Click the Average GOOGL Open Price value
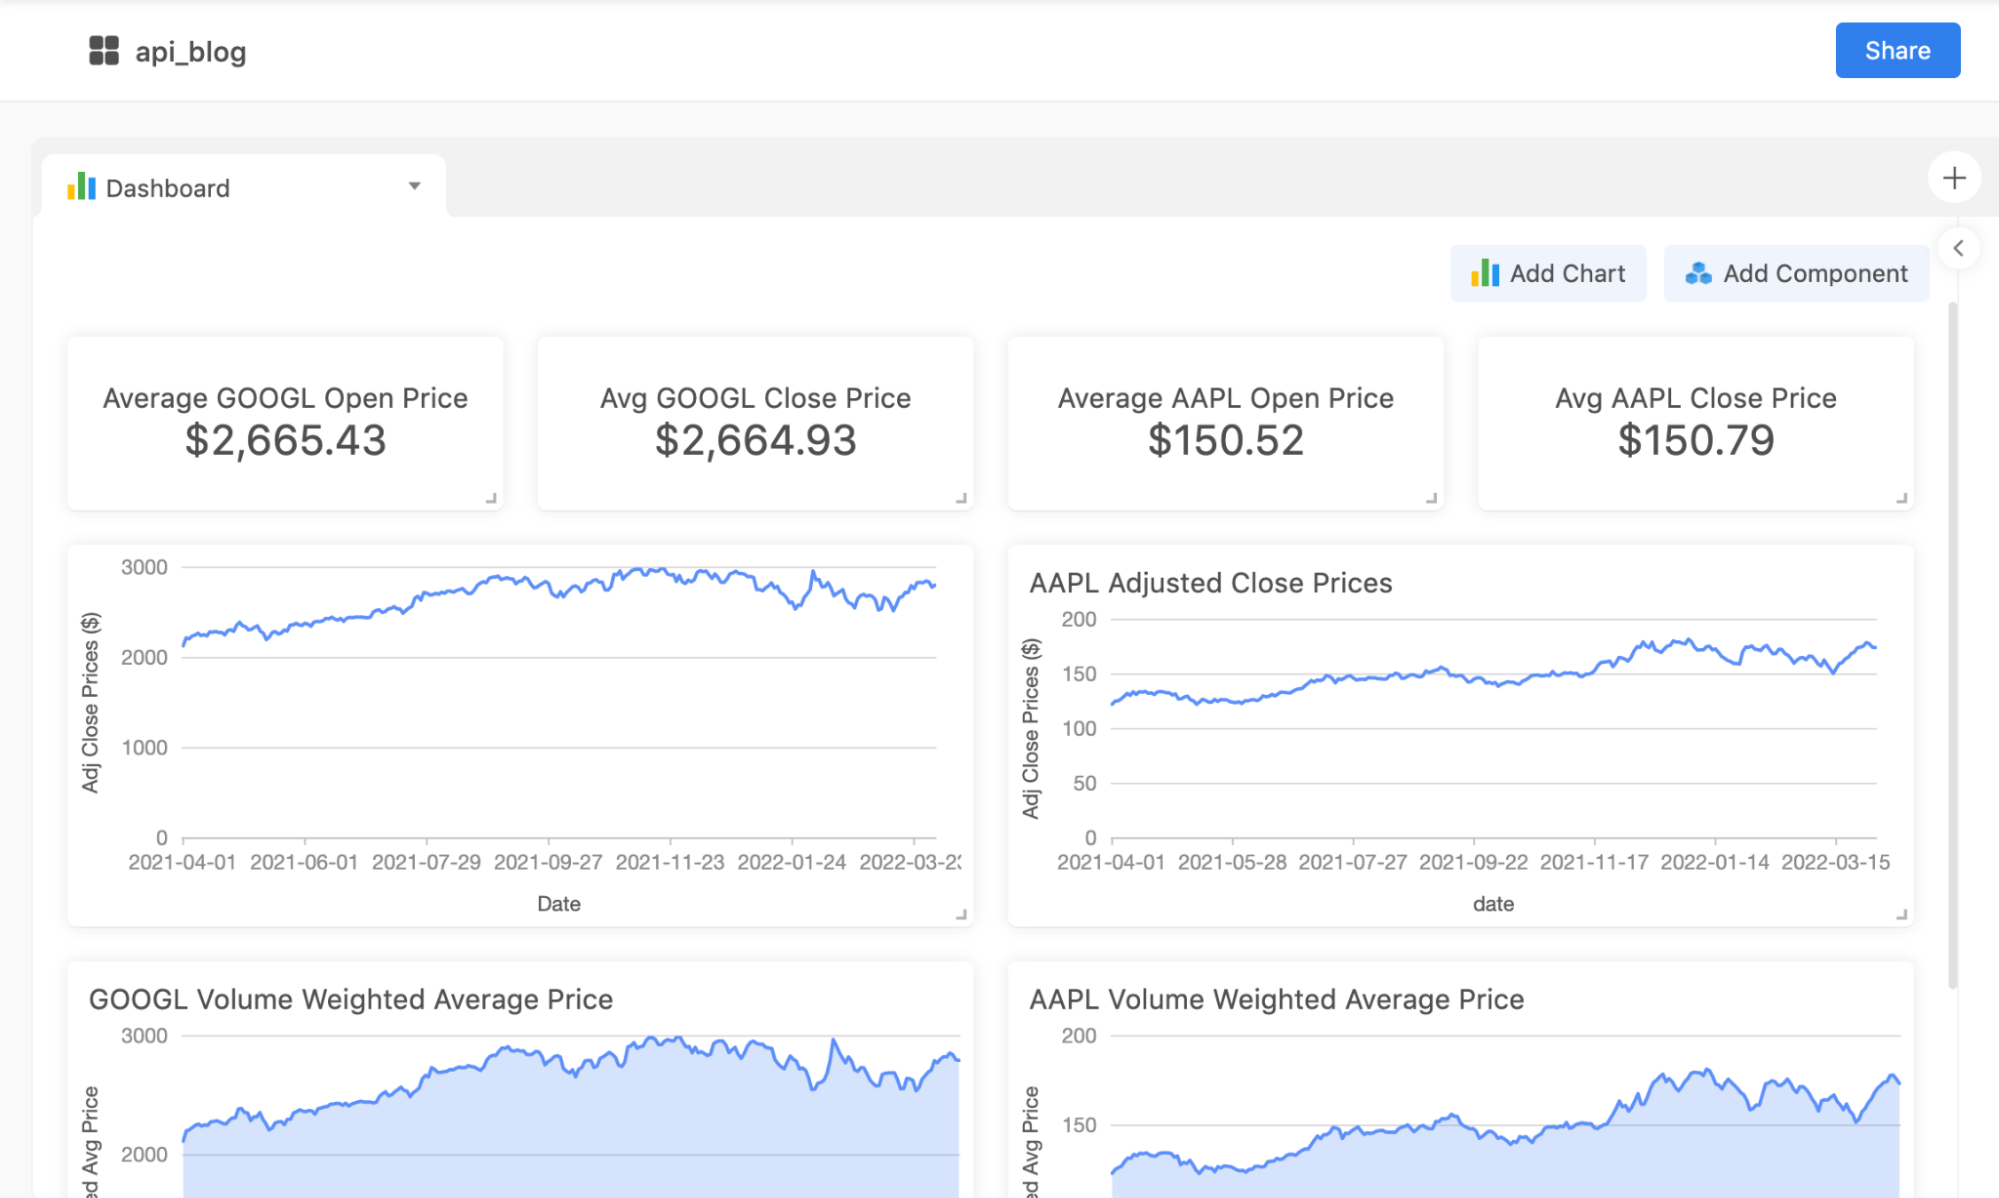This screenshot has height=1198, width=1999. (x=285, y=441)
